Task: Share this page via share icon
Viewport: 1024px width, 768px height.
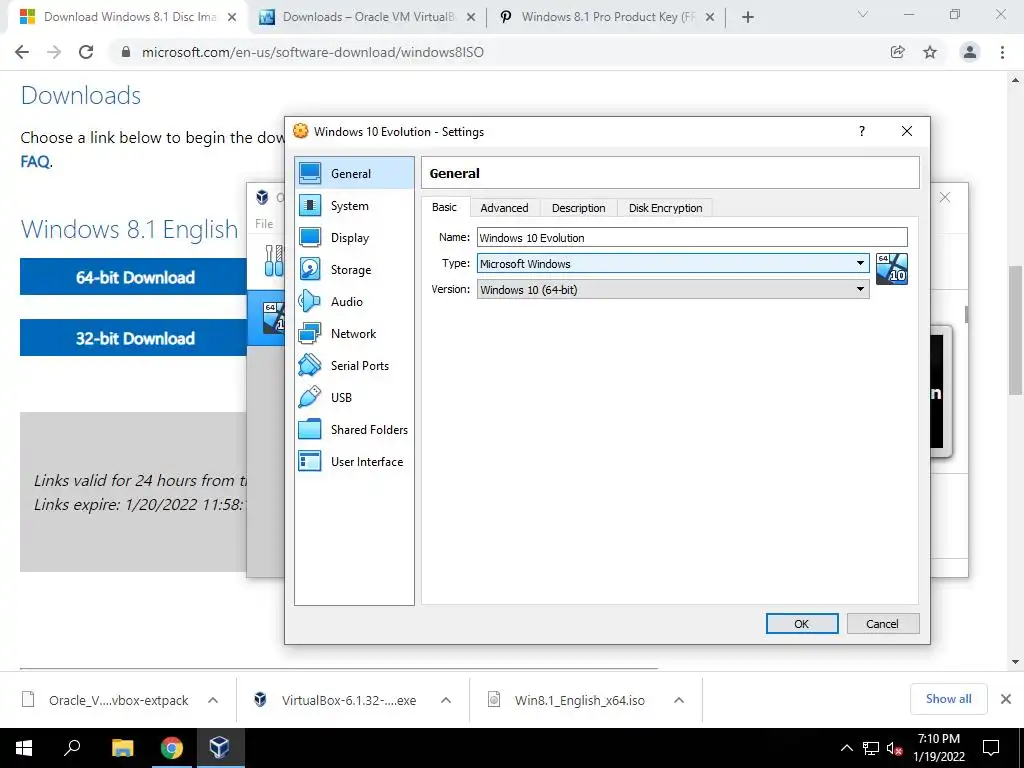Action: point(898,52)
